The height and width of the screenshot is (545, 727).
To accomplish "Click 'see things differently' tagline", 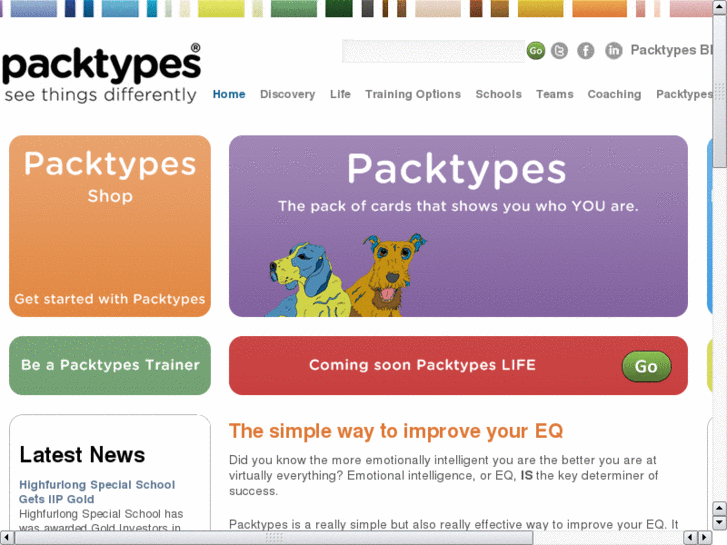I will coord(101,95).
